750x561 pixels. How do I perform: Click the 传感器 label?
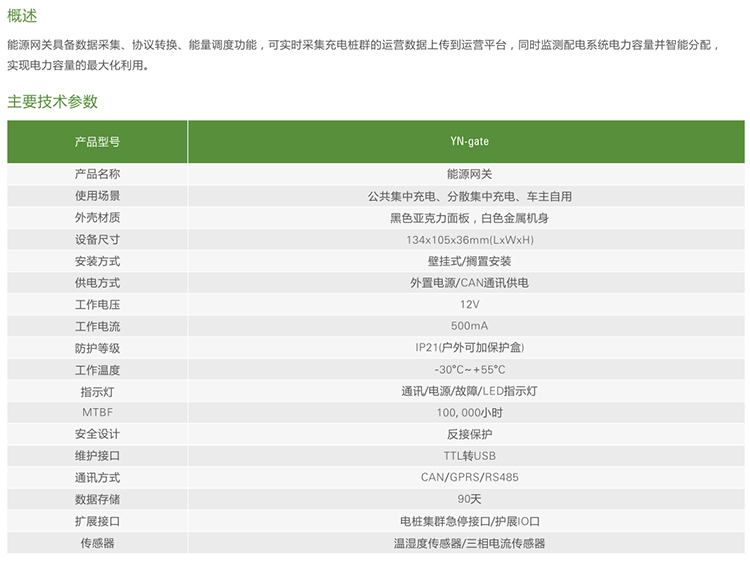coord(97,543)
